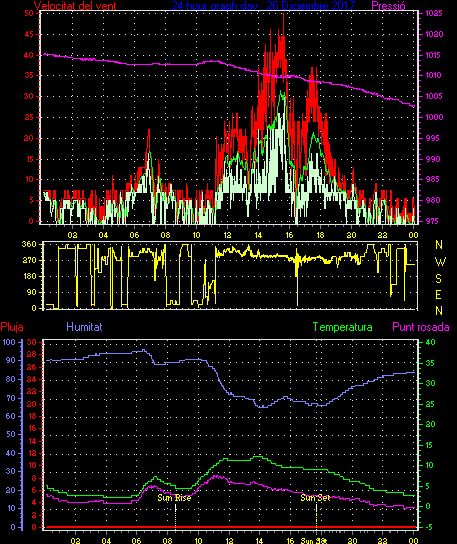Click hour label 06 under wind graph
Screen dimensions: 457x544
pos(134,235)
